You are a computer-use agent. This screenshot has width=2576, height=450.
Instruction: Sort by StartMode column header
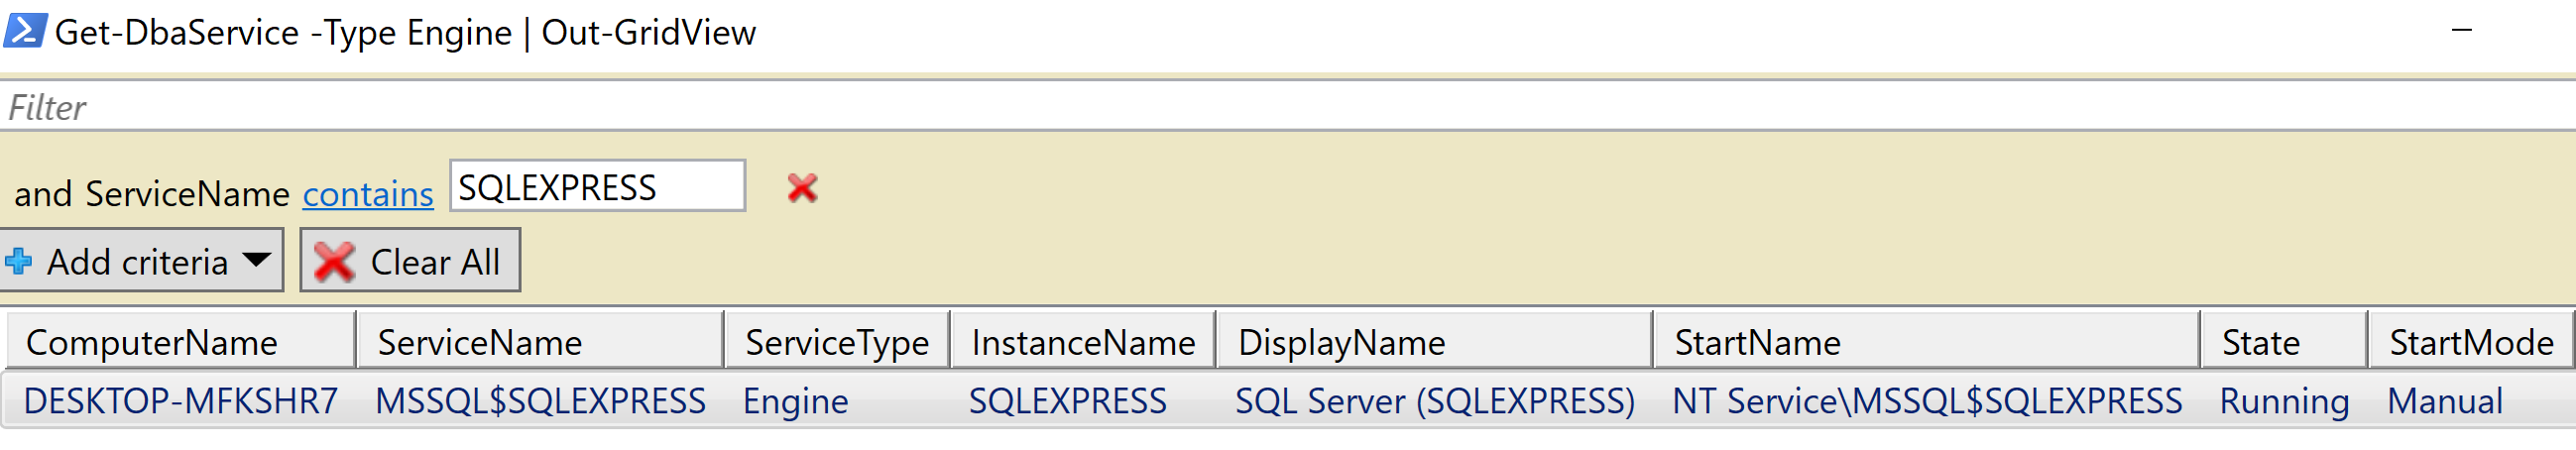(x=2470, y=343)
